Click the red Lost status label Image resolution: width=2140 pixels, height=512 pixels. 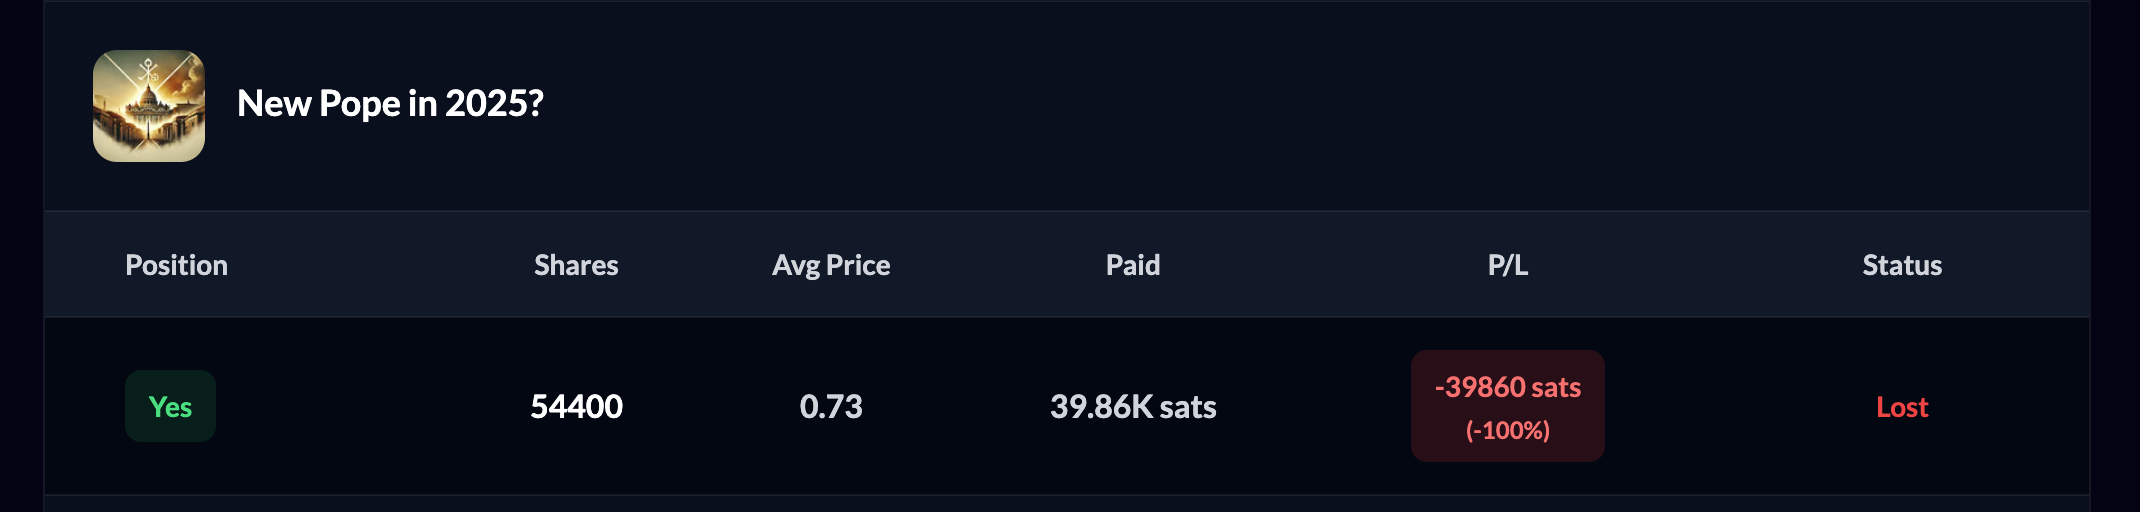click(x=1902, y=407)
